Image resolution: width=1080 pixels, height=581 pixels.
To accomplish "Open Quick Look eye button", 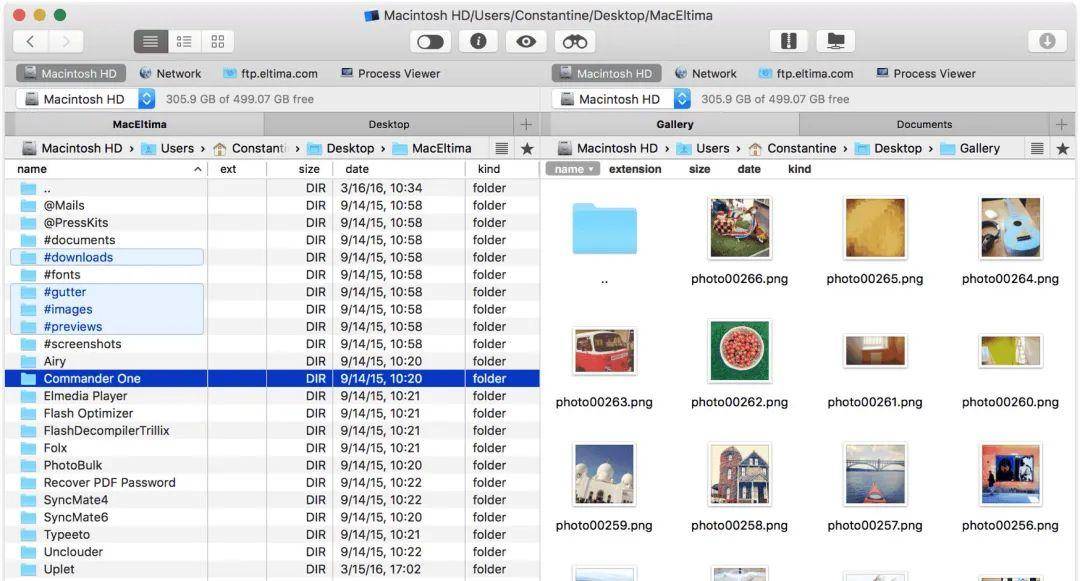I will (526, 41).
